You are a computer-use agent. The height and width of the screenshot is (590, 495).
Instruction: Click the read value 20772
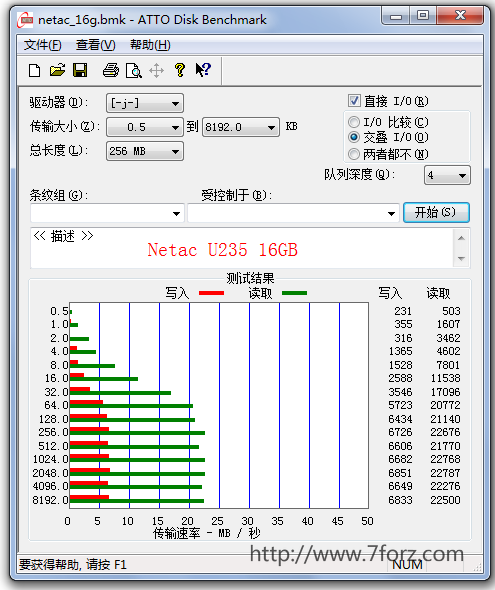[x=445, y=405]
